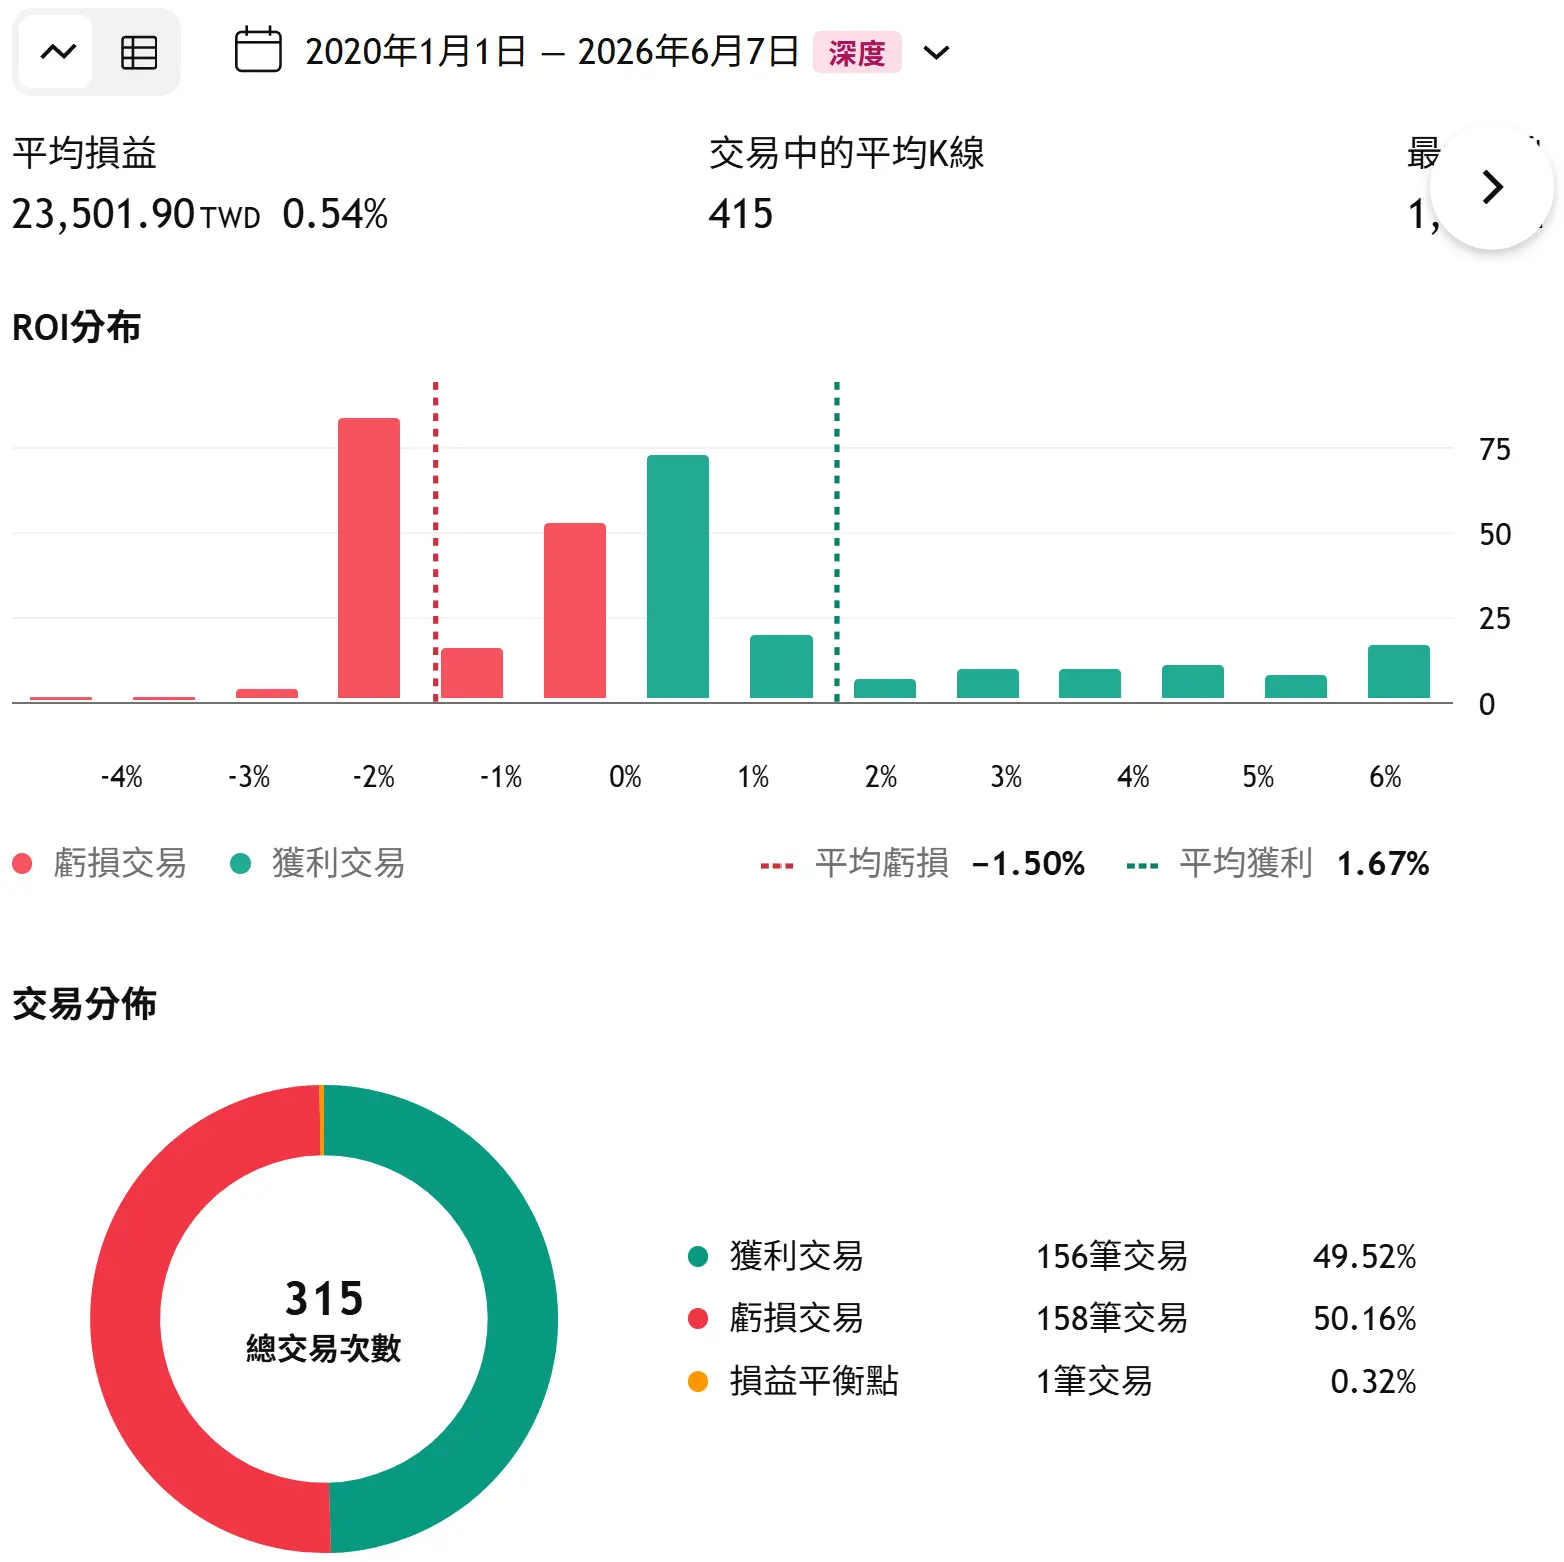Click the date range 2020年1月1日 — 2026年6月7日
Viewport: 1564px width, 1562px height.
pyautogui.click(x=552, y=51)
